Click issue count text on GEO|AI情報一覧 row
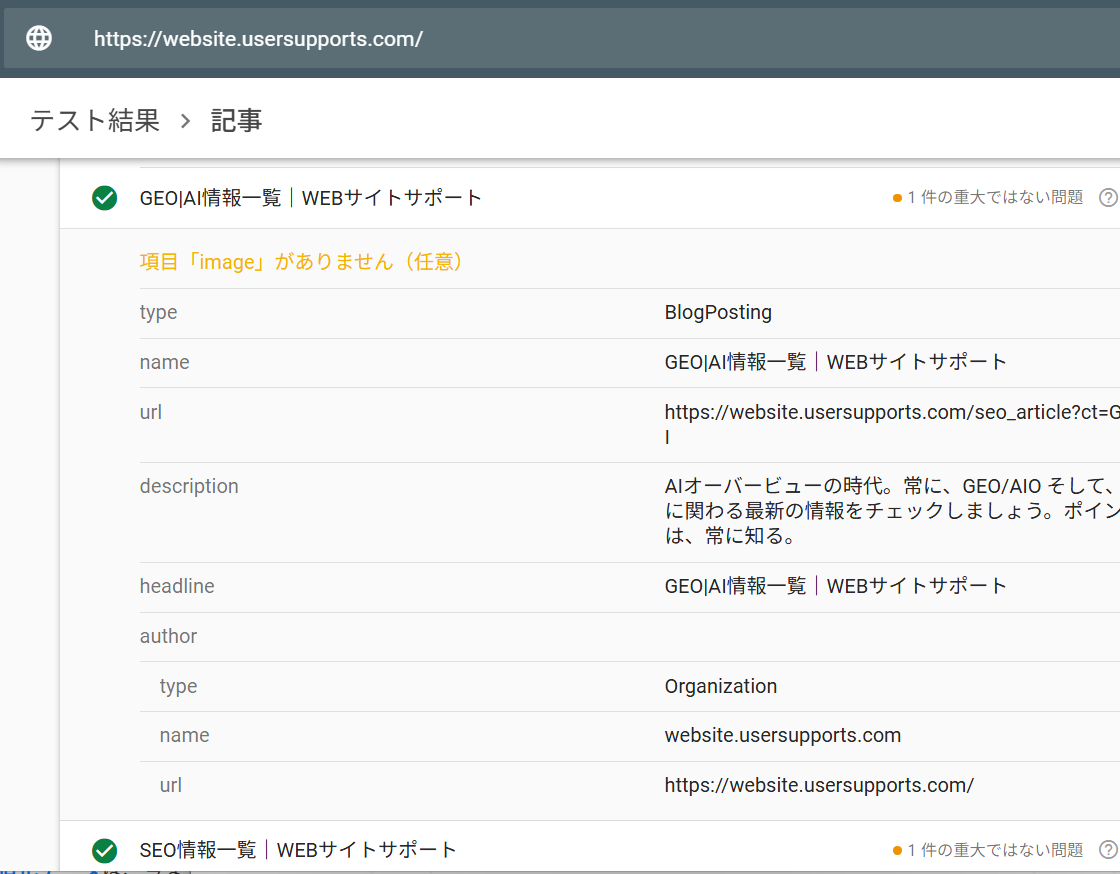1120x874 pixels. coord(995,198)
